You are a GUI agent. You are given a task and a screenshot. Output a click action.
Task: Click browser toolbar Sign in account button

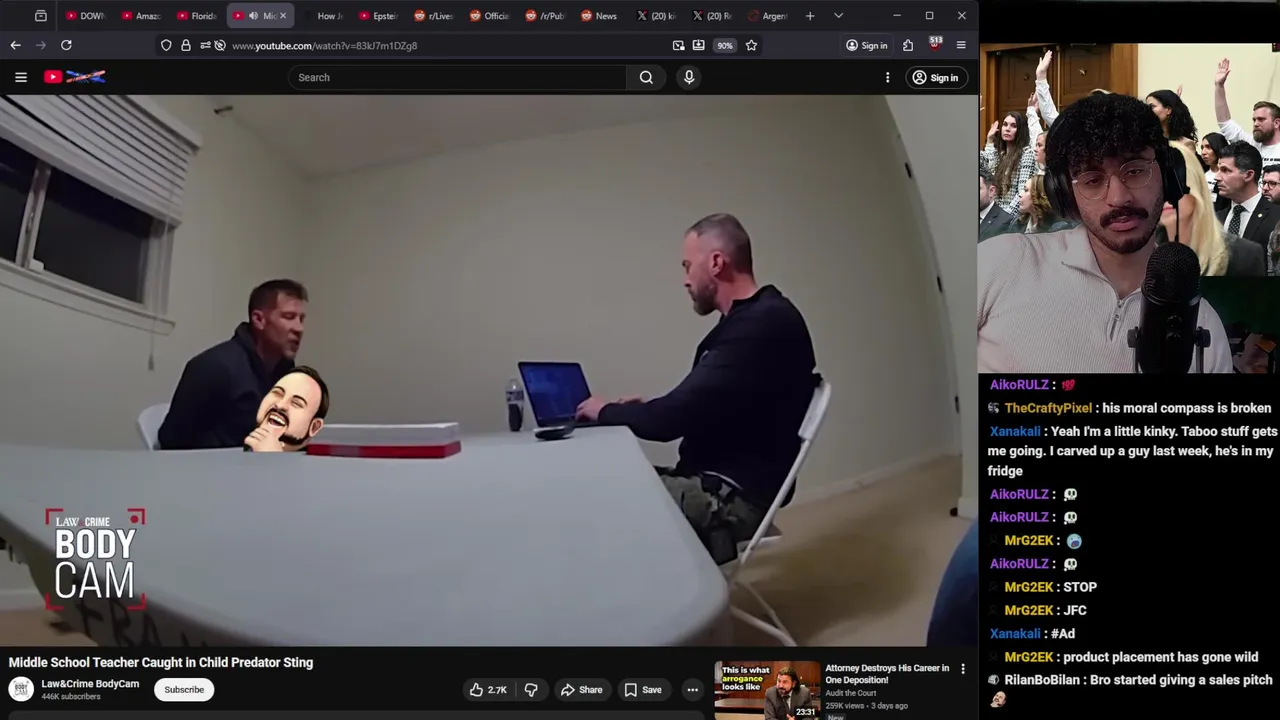pyautogui.click(x=866, y=45)
